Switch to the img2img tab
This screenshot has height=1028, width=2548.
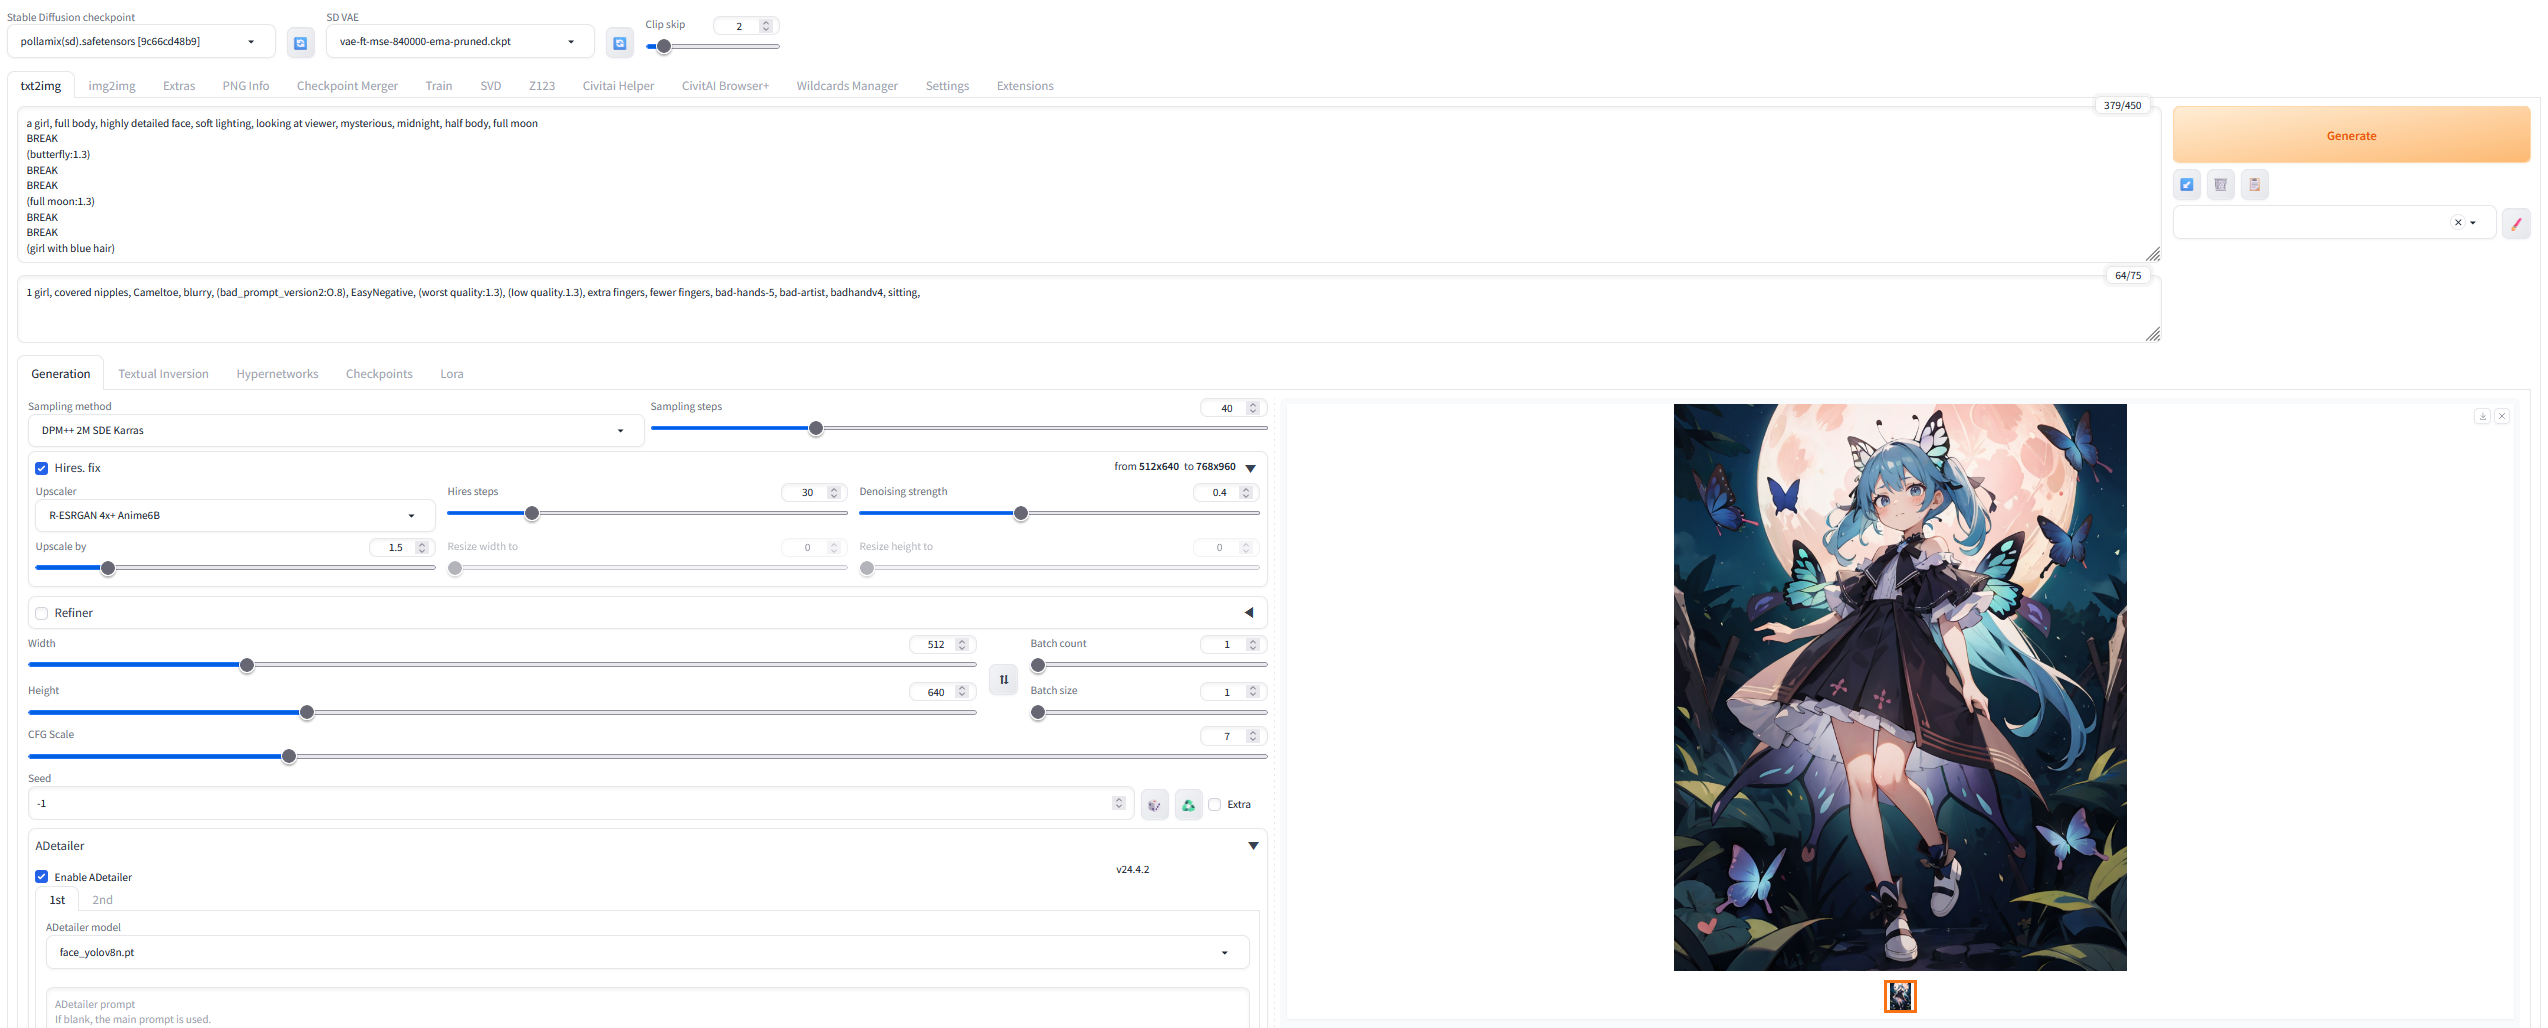click(112, 86)
